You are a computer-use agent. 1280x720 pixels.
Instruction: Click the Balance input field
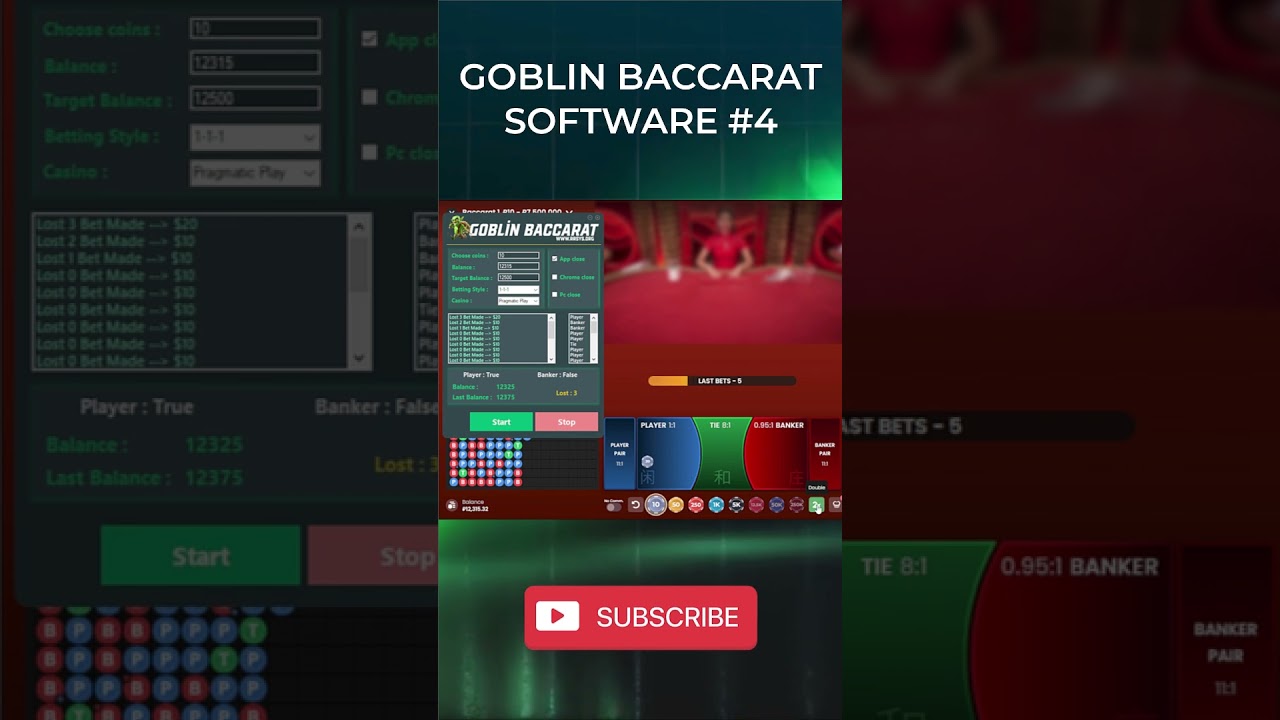coord(518,266)
